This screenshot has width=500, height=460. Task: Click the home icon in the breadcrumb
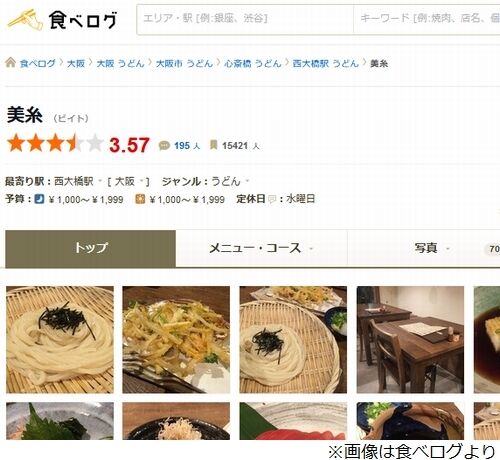point(11,62)
